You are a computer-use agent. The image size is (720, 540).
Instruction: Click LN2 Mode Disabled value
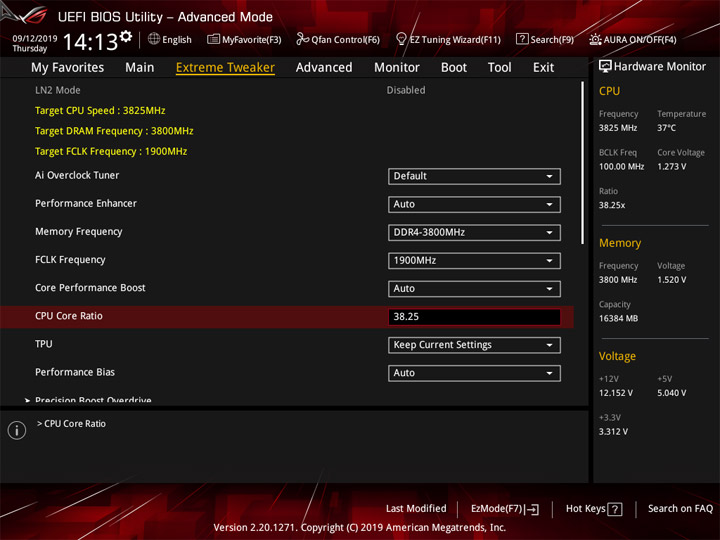pyautogui.click(x=406, y=90)
